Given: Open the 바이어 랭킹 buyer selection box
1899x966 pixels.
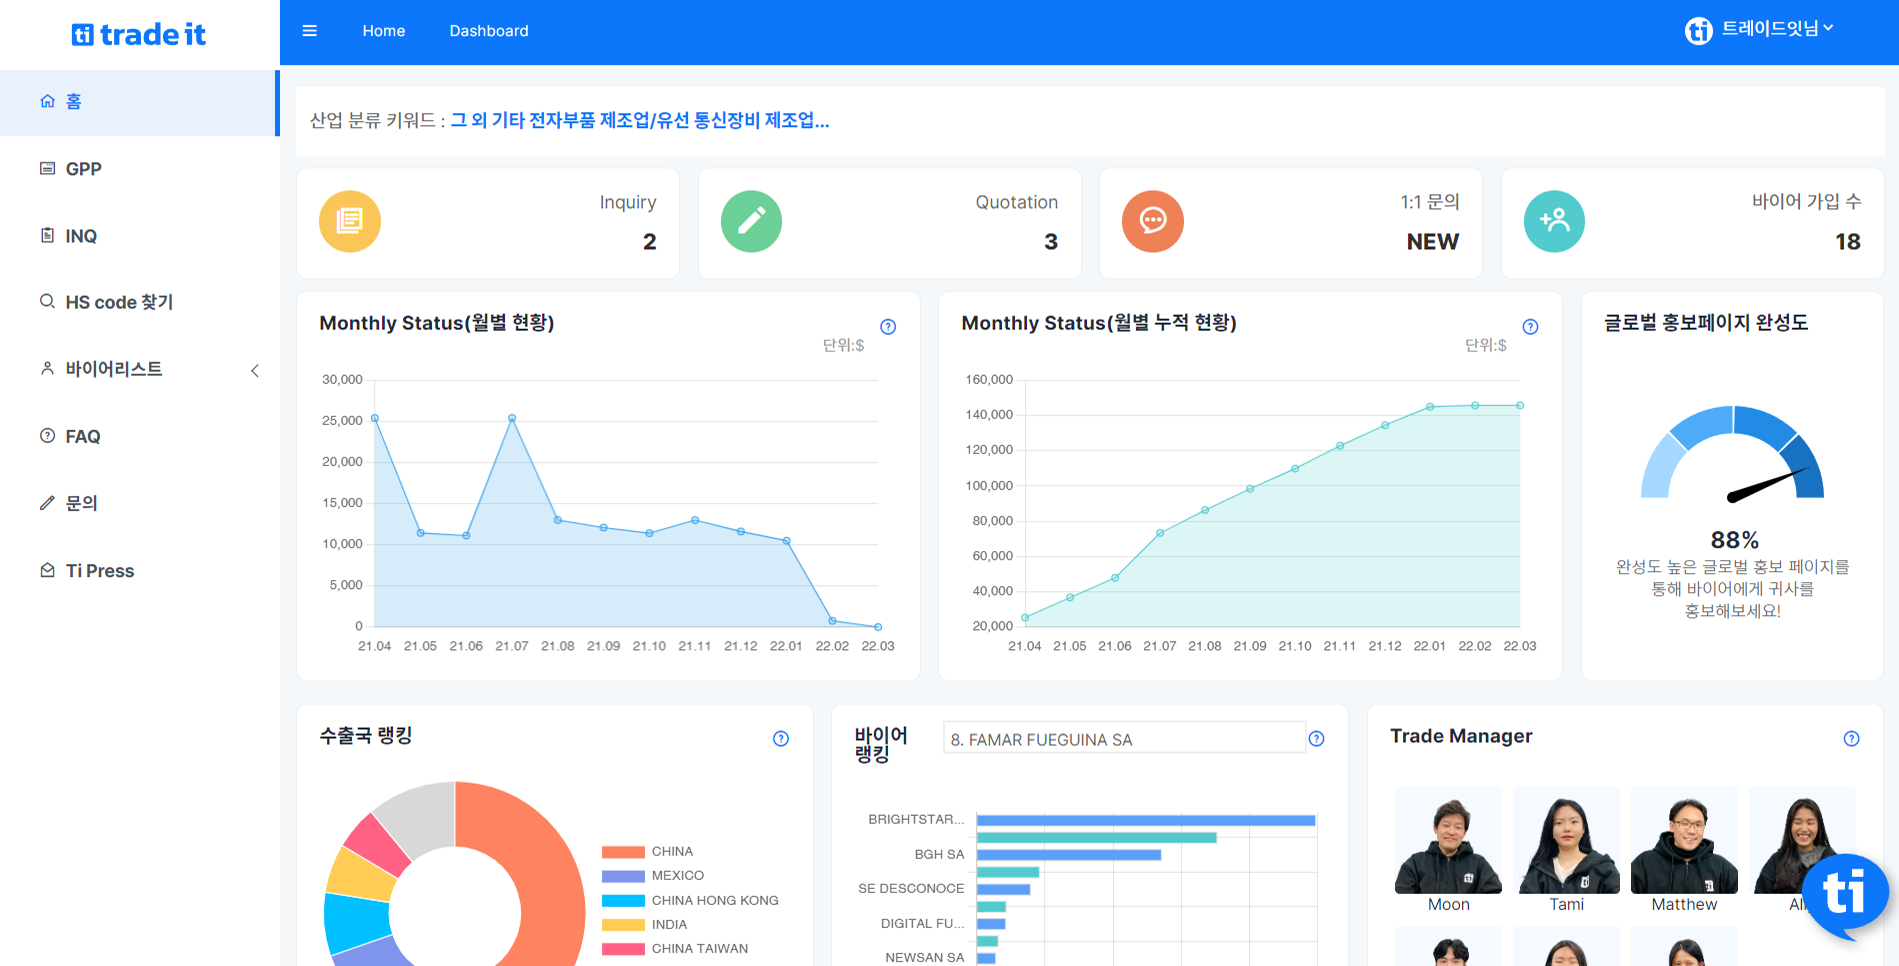Looking at the screenshot, I should pyautogui.click(x=1123, y=739).
